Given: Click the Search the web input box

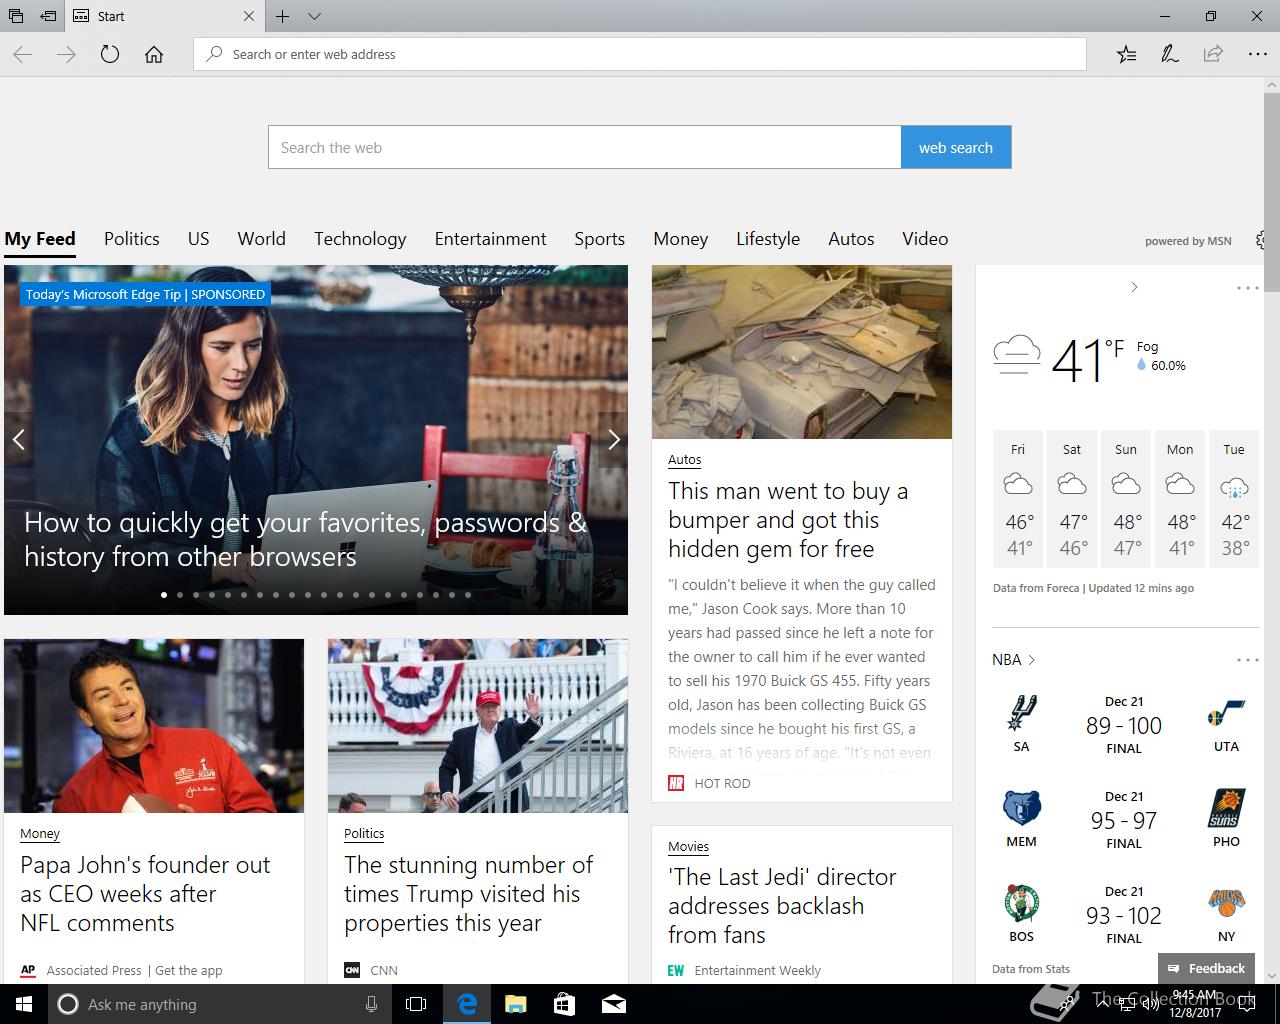Looking at the screenshot, I should tap(584, 147).
